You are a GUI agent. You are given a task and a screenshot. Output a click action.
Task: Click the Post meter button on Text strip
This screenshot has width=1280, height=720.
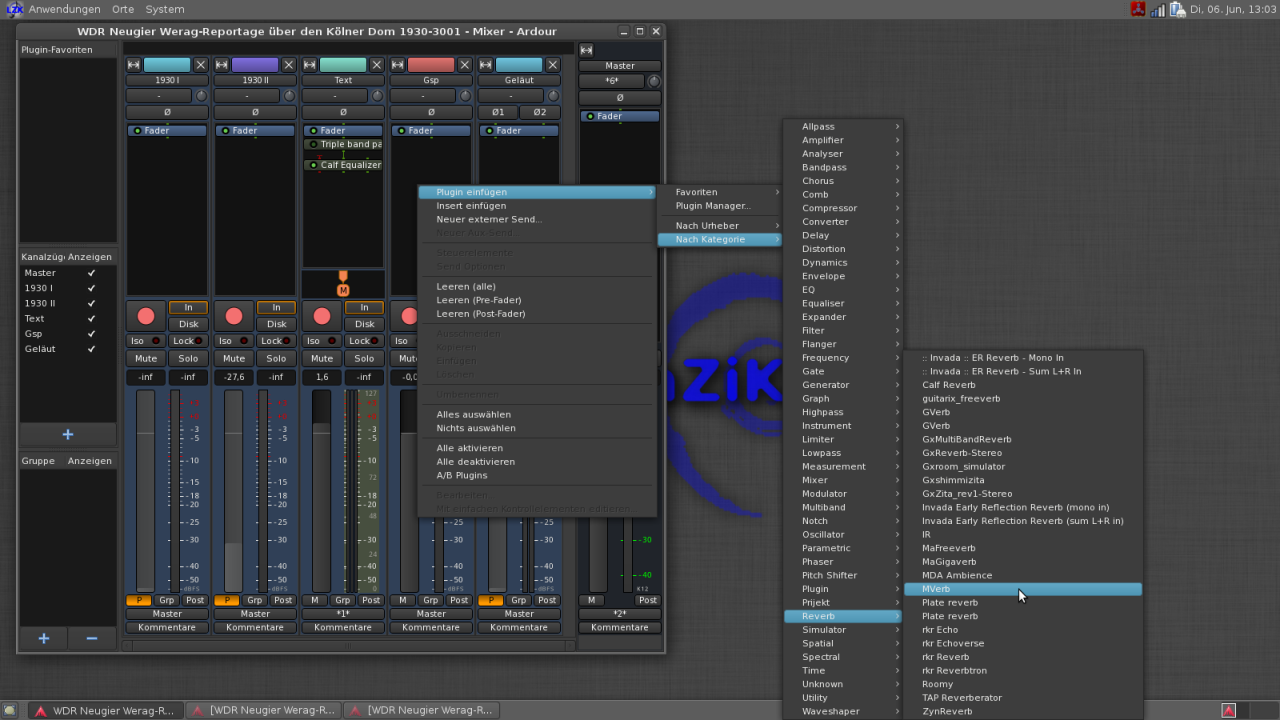[371, 600]
